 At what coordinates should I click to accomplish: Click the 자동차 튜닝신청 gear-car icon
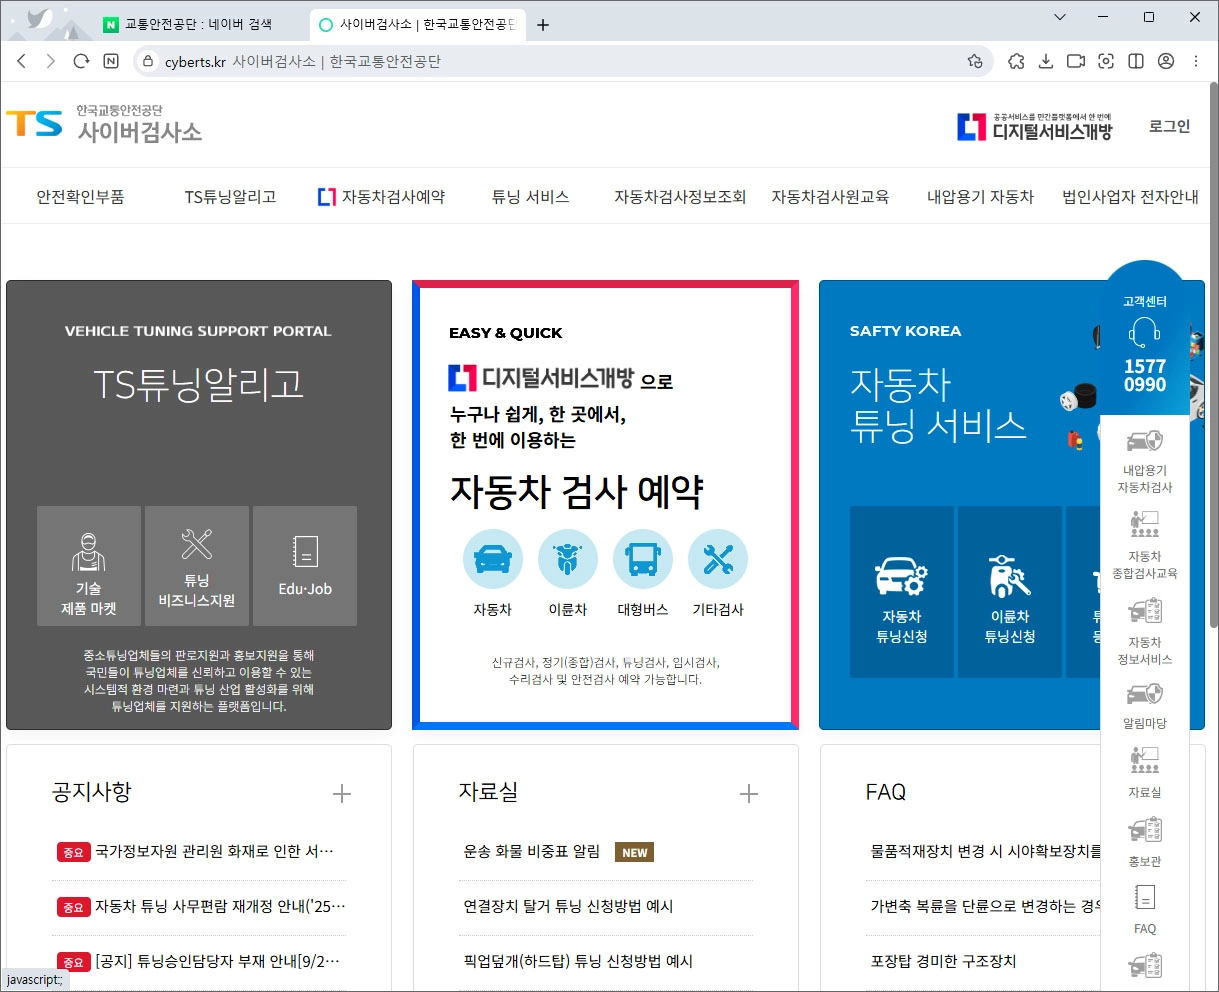tap(901, 577)
